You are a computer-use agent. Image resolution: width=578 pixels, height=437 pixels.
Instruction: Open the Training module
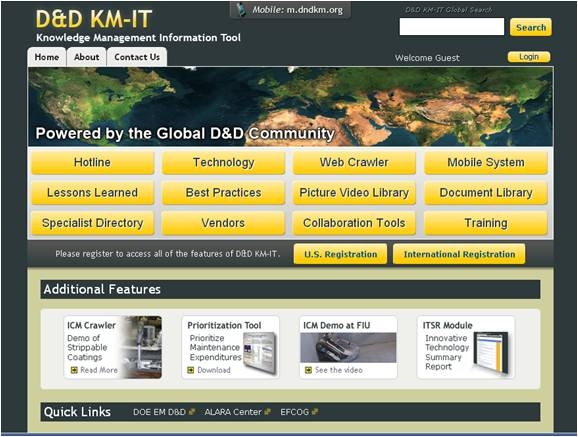point(486,223)
